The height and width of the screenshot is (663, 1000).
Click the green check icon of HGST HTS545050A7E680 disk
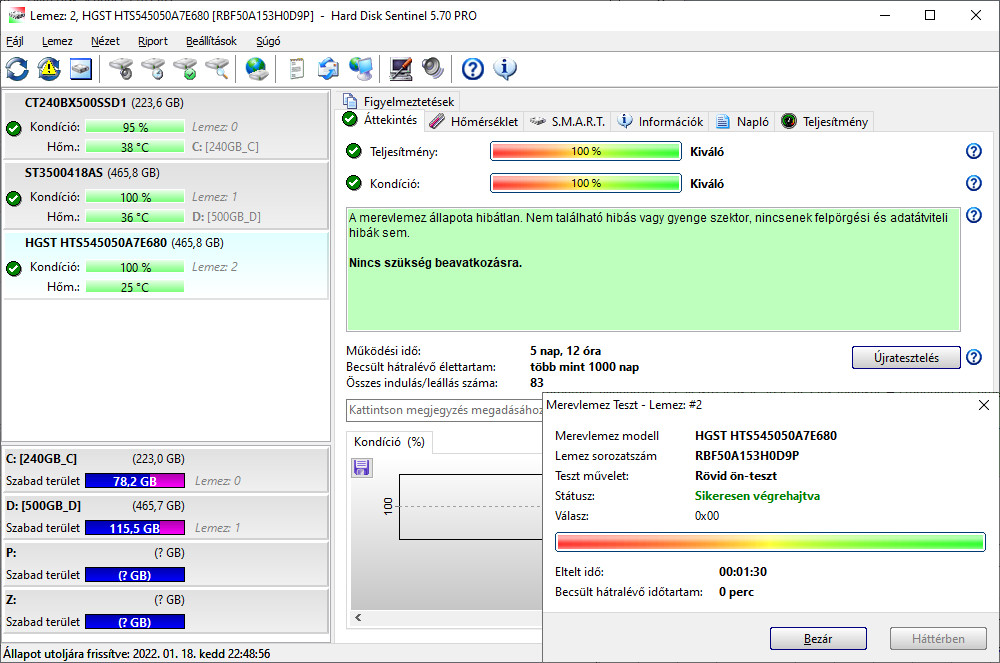(x=14, y=268)
